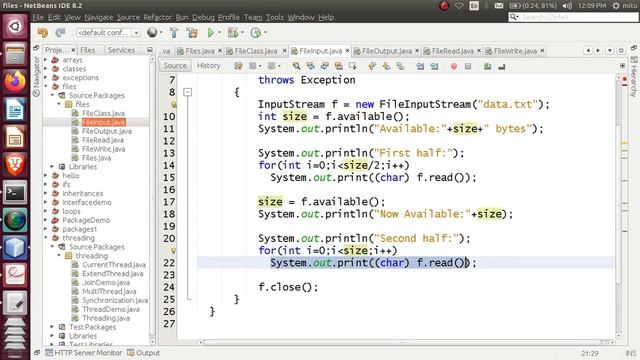Open the HTTP Server Monitor panel
This screenshot has height=360, width=640.
point(84,353)
